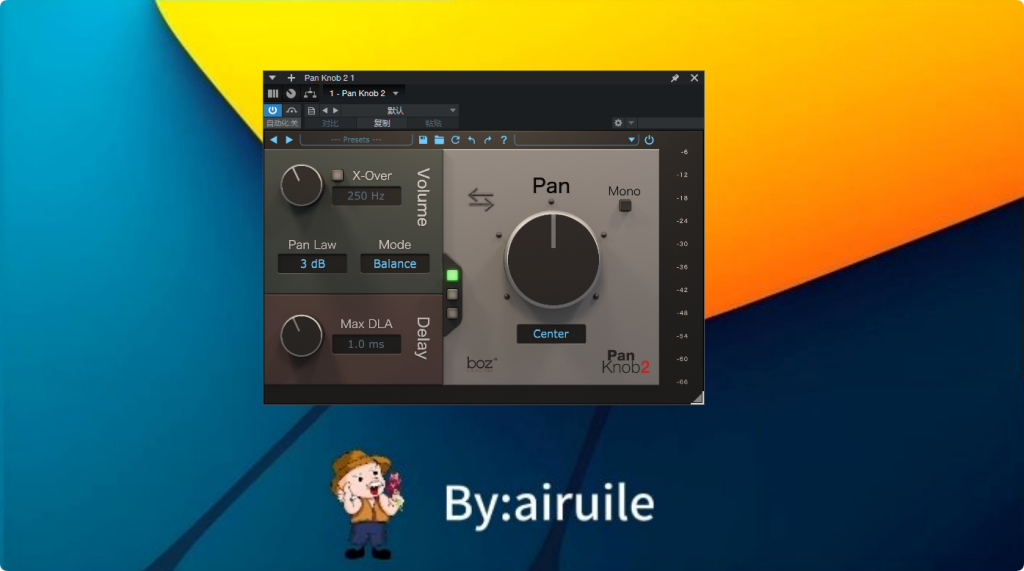Save preset using the blue floppy disk icon

click(423, 140)
